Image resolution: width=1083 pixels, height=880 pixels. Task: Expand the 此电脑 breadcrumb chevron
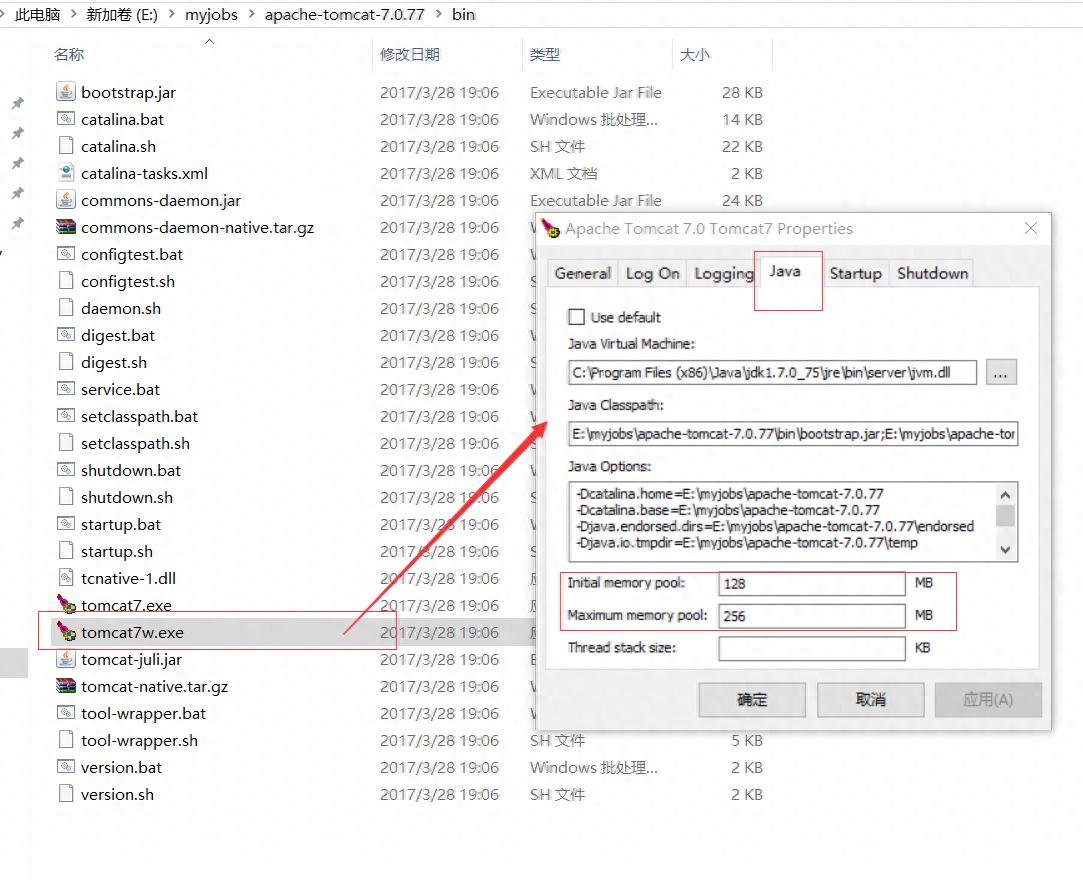point(73,15)
